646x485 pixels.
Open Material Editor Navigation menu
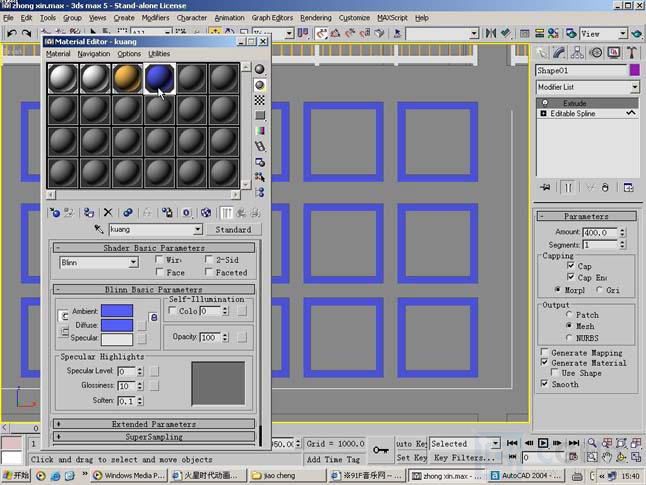(94, 54)
